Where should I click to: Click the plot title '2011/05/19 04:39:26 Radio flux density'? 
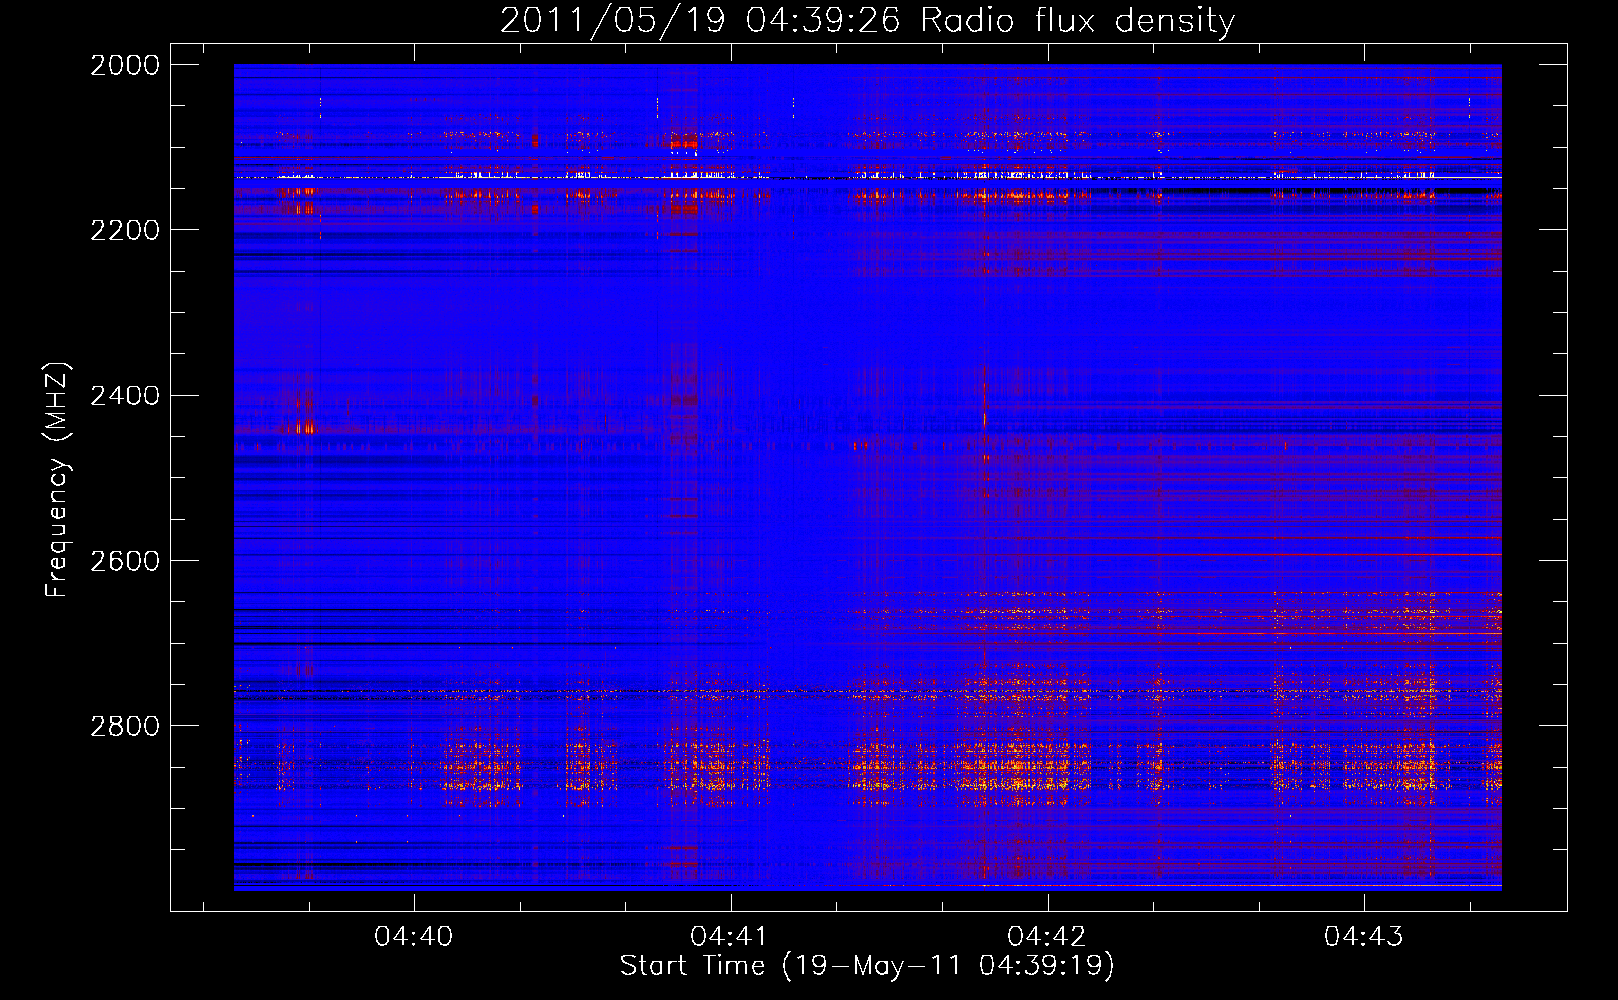867,20
